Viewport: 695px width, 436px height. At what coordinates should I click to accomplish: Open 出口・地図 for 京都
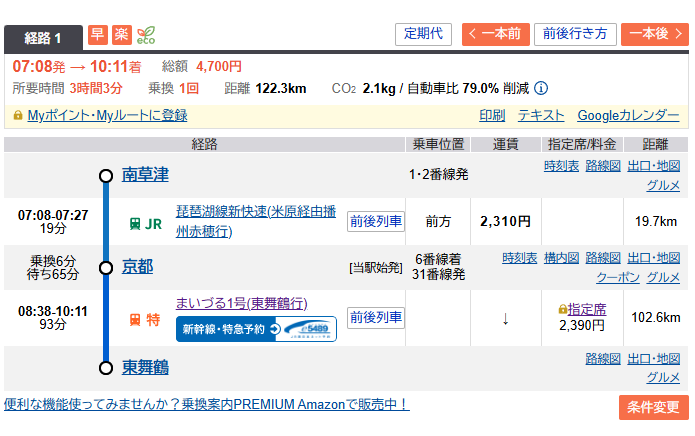click(654, 258)
